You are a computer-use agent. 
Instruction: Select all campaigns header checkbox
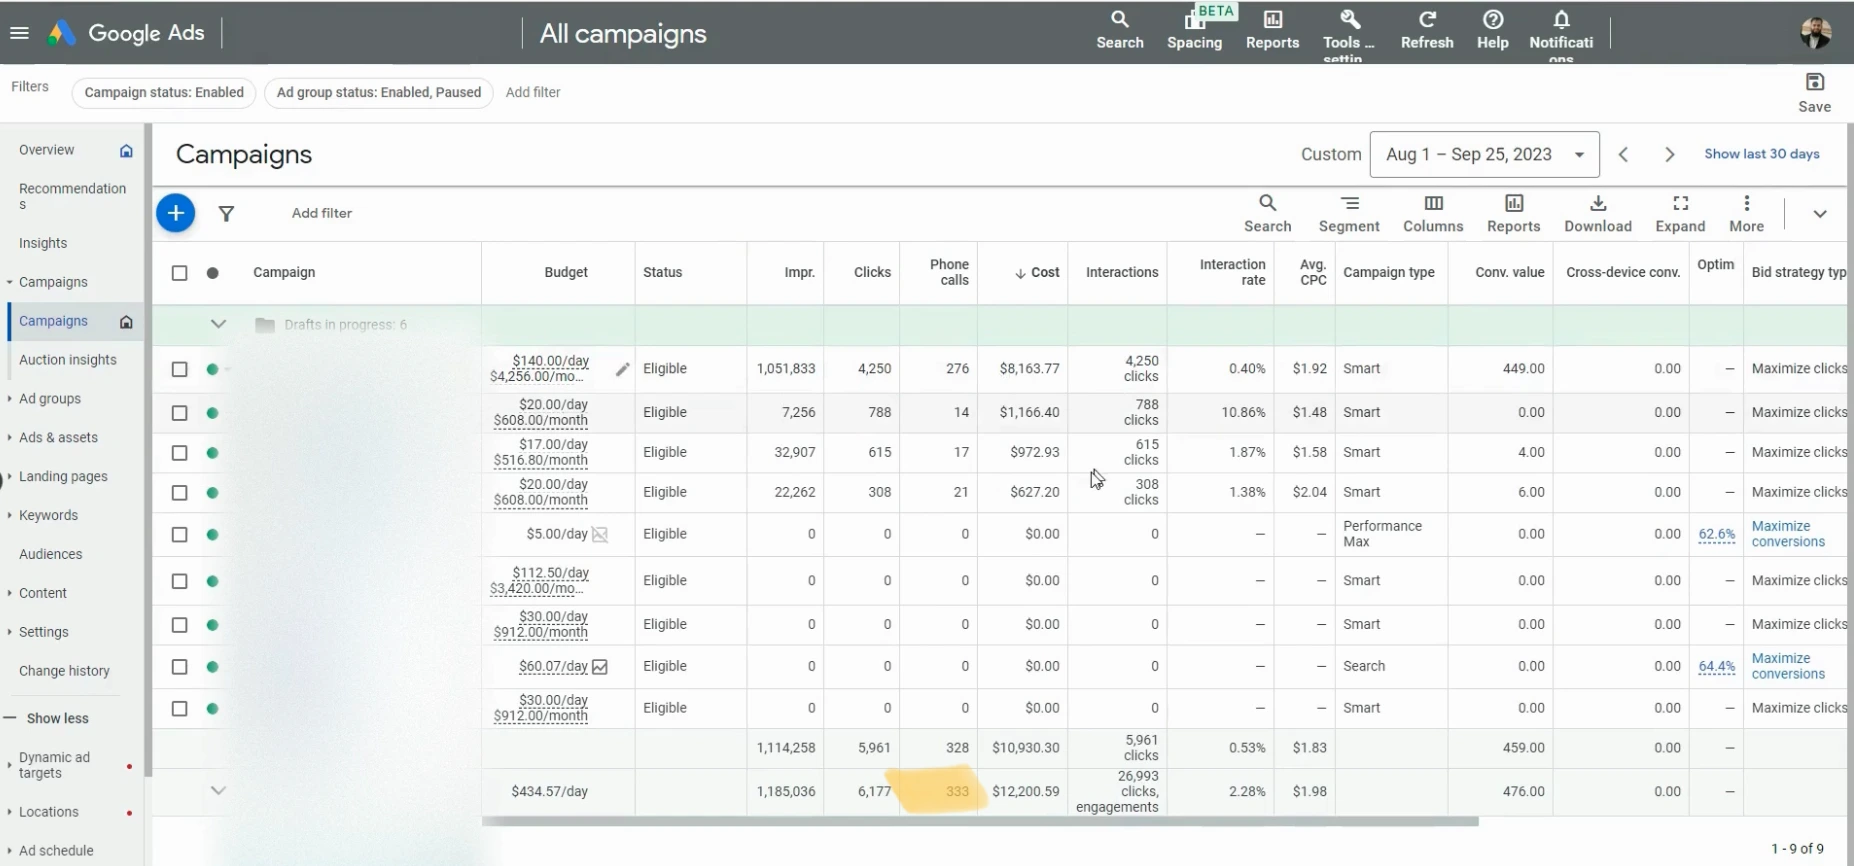point(179,273)
